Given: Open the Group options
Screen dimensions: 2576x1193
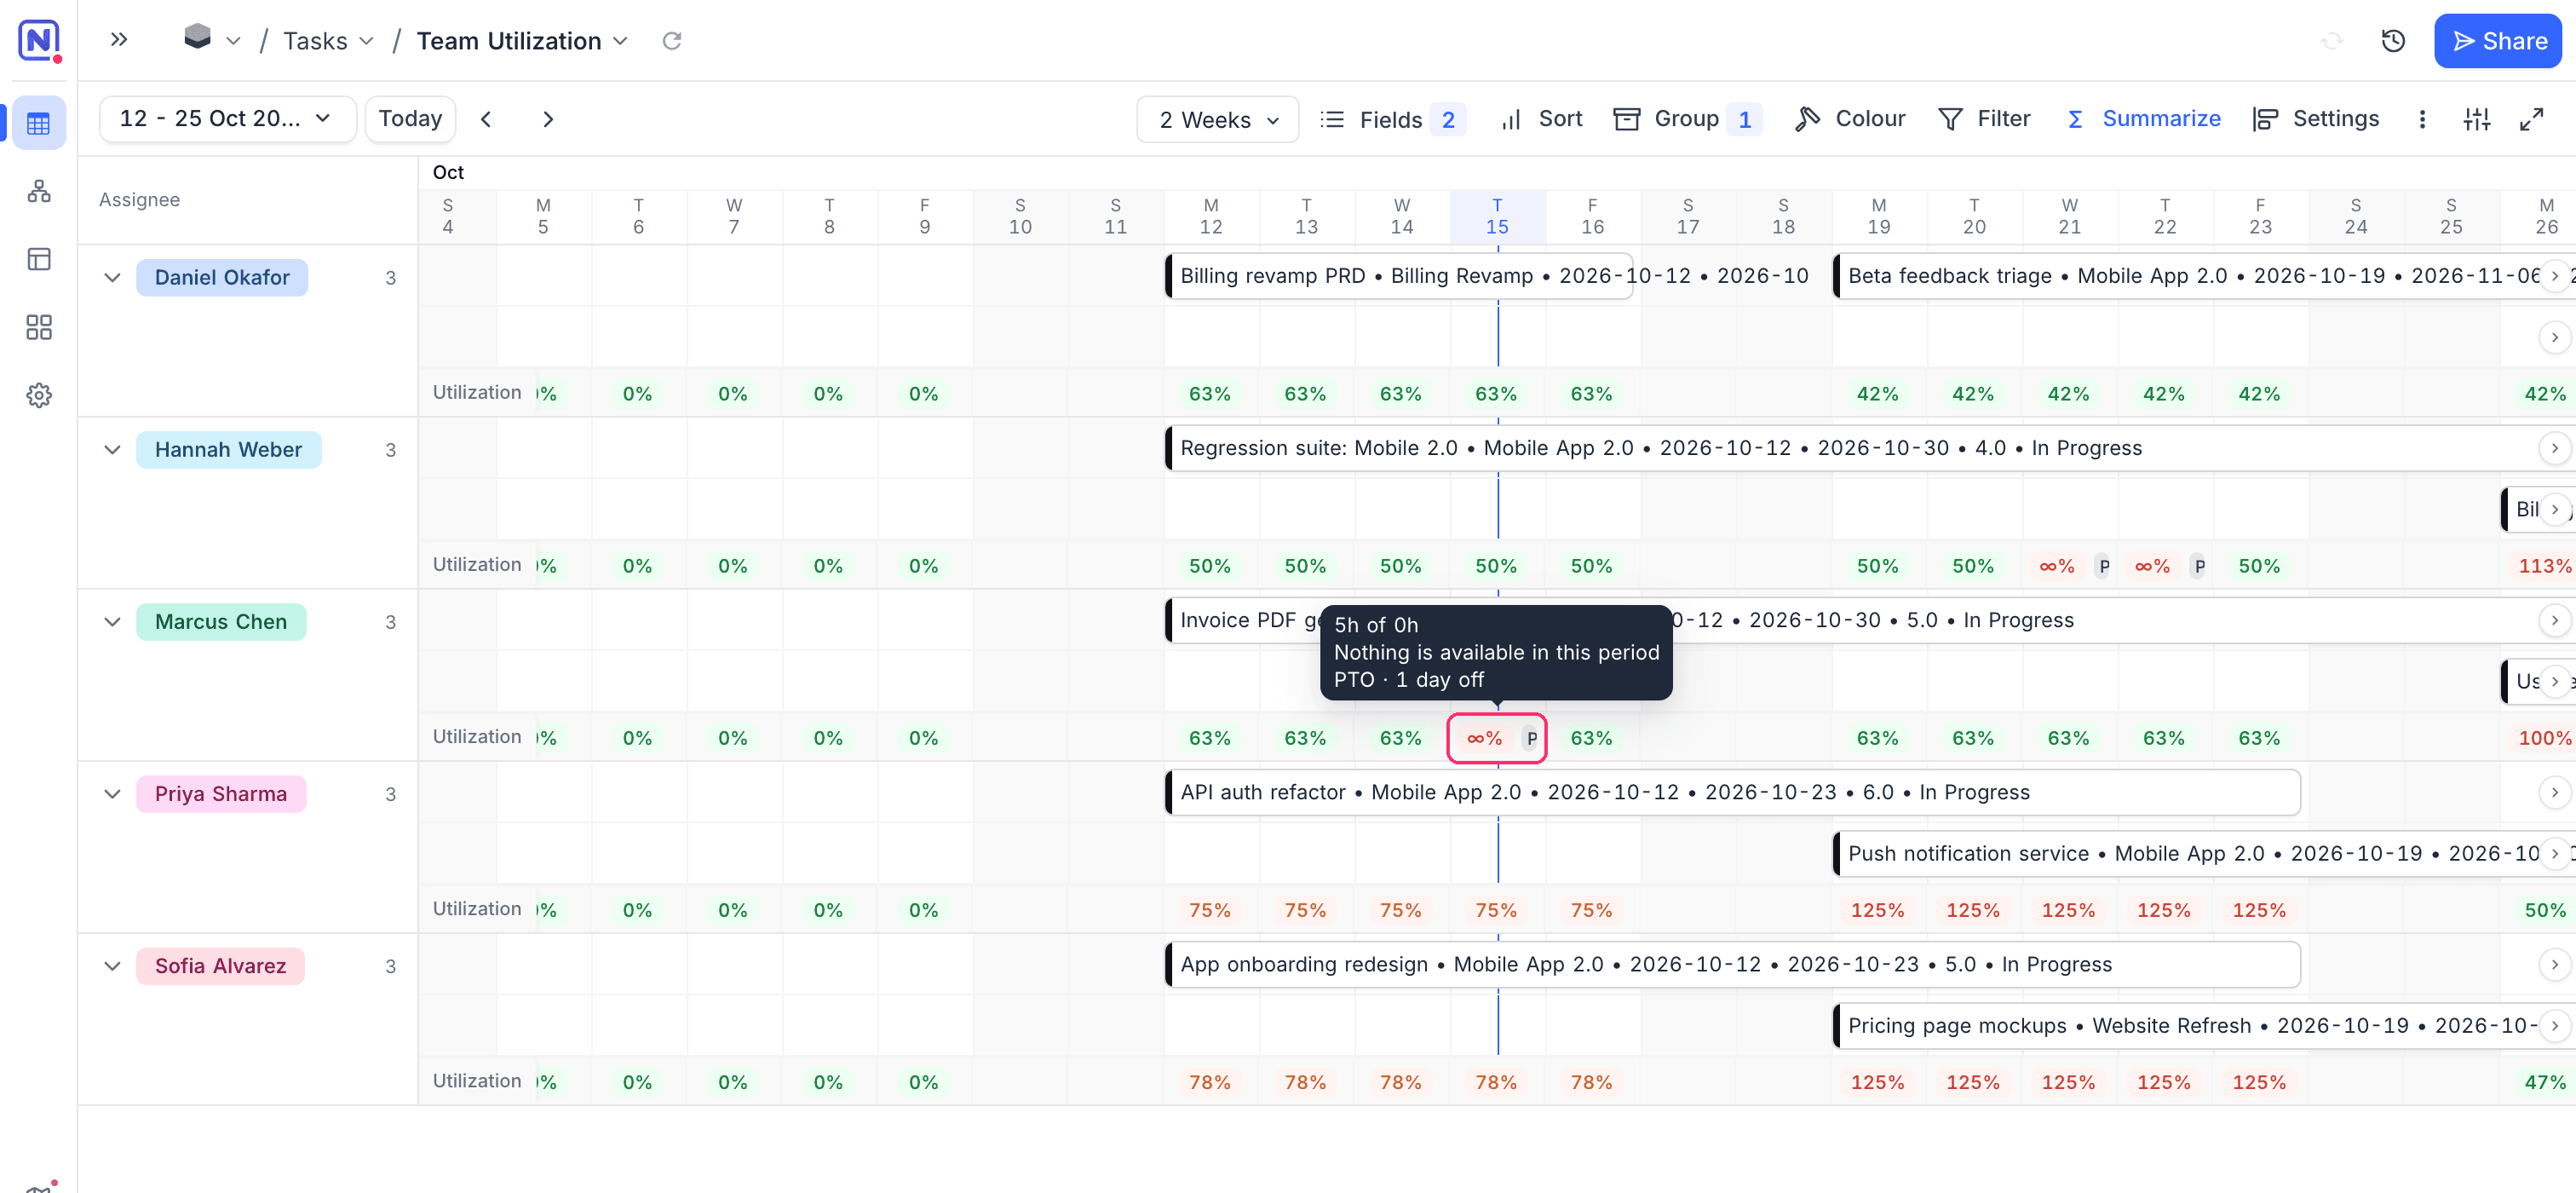Looking at the screenshot, I should pyautogui.click(x=1687, y=119).
